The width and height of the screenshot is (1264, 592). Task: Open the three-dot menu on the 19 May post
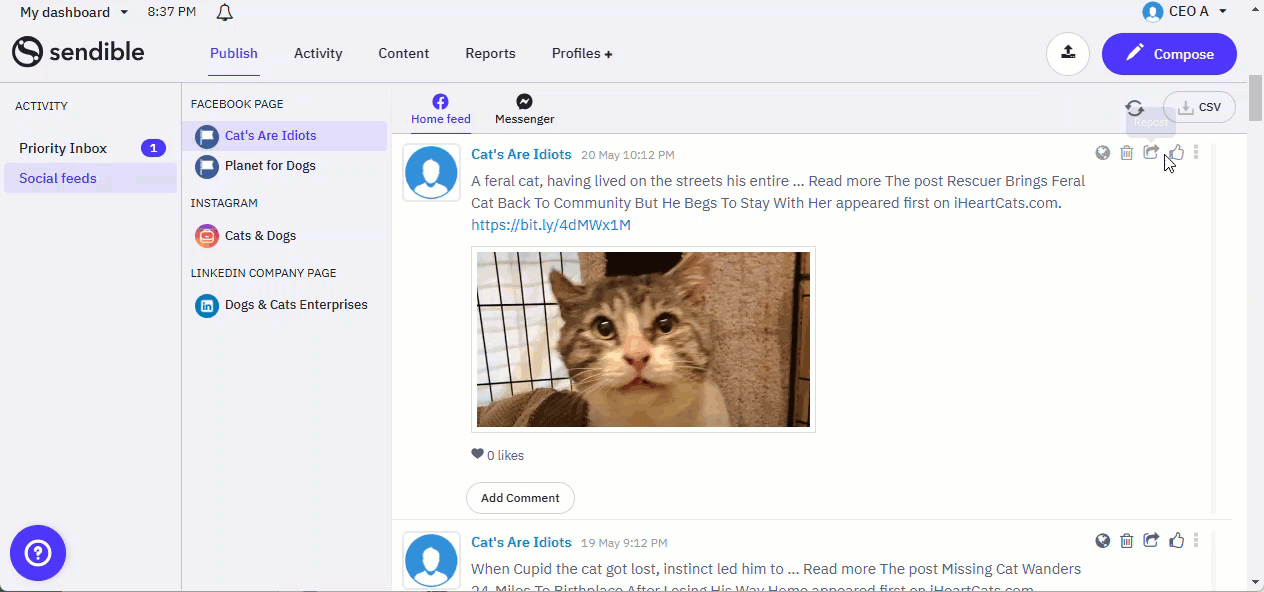tap(1196, 541)
